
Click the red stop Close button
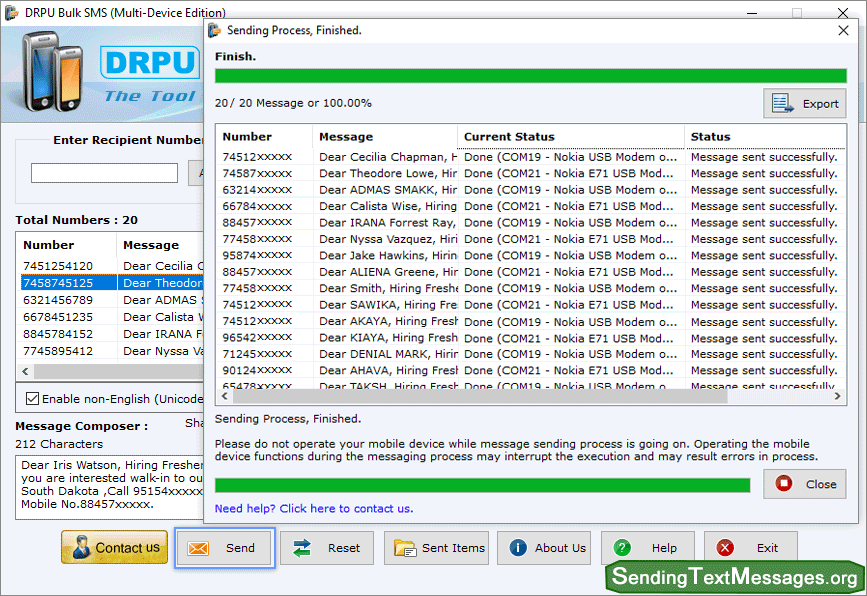coord(804,484)
